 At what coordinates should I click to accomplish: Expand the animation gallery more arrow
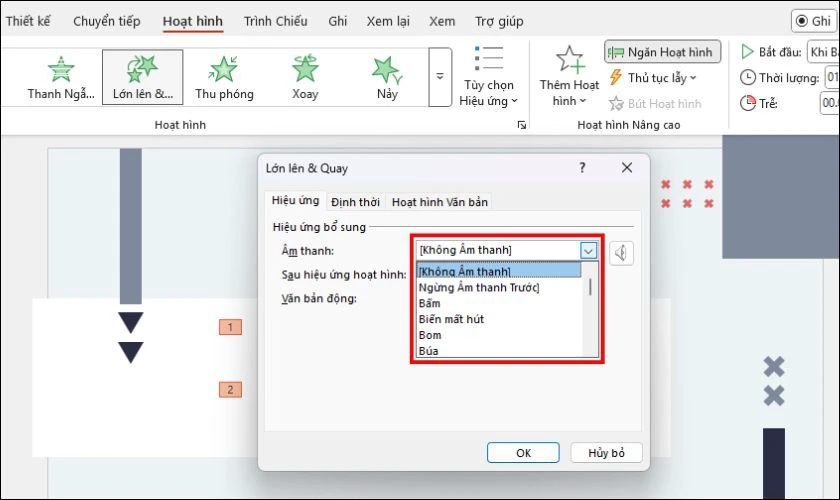pos(440,77)
